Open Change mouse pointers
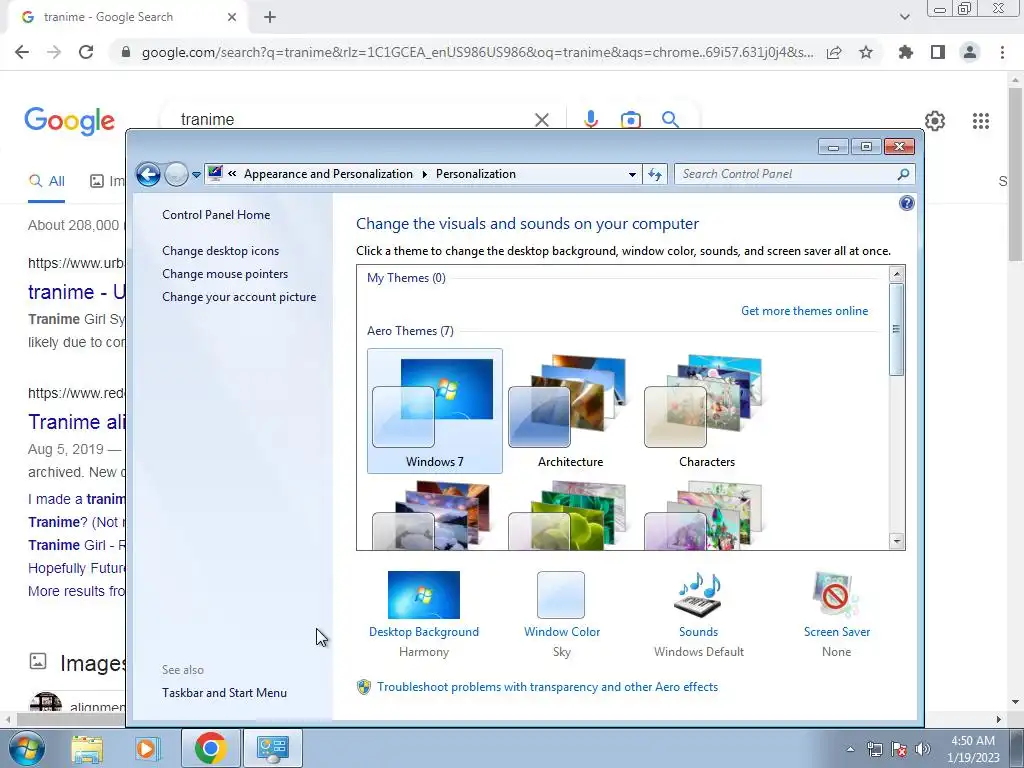 tap(225, 274)
